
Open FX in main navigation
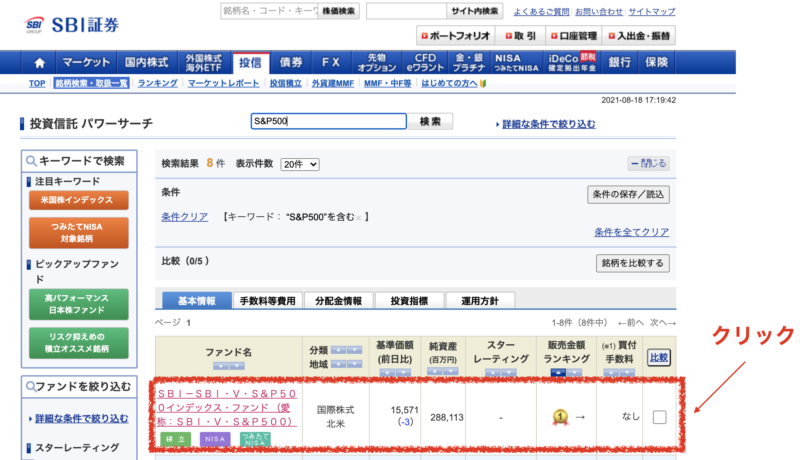coord(331,63)
